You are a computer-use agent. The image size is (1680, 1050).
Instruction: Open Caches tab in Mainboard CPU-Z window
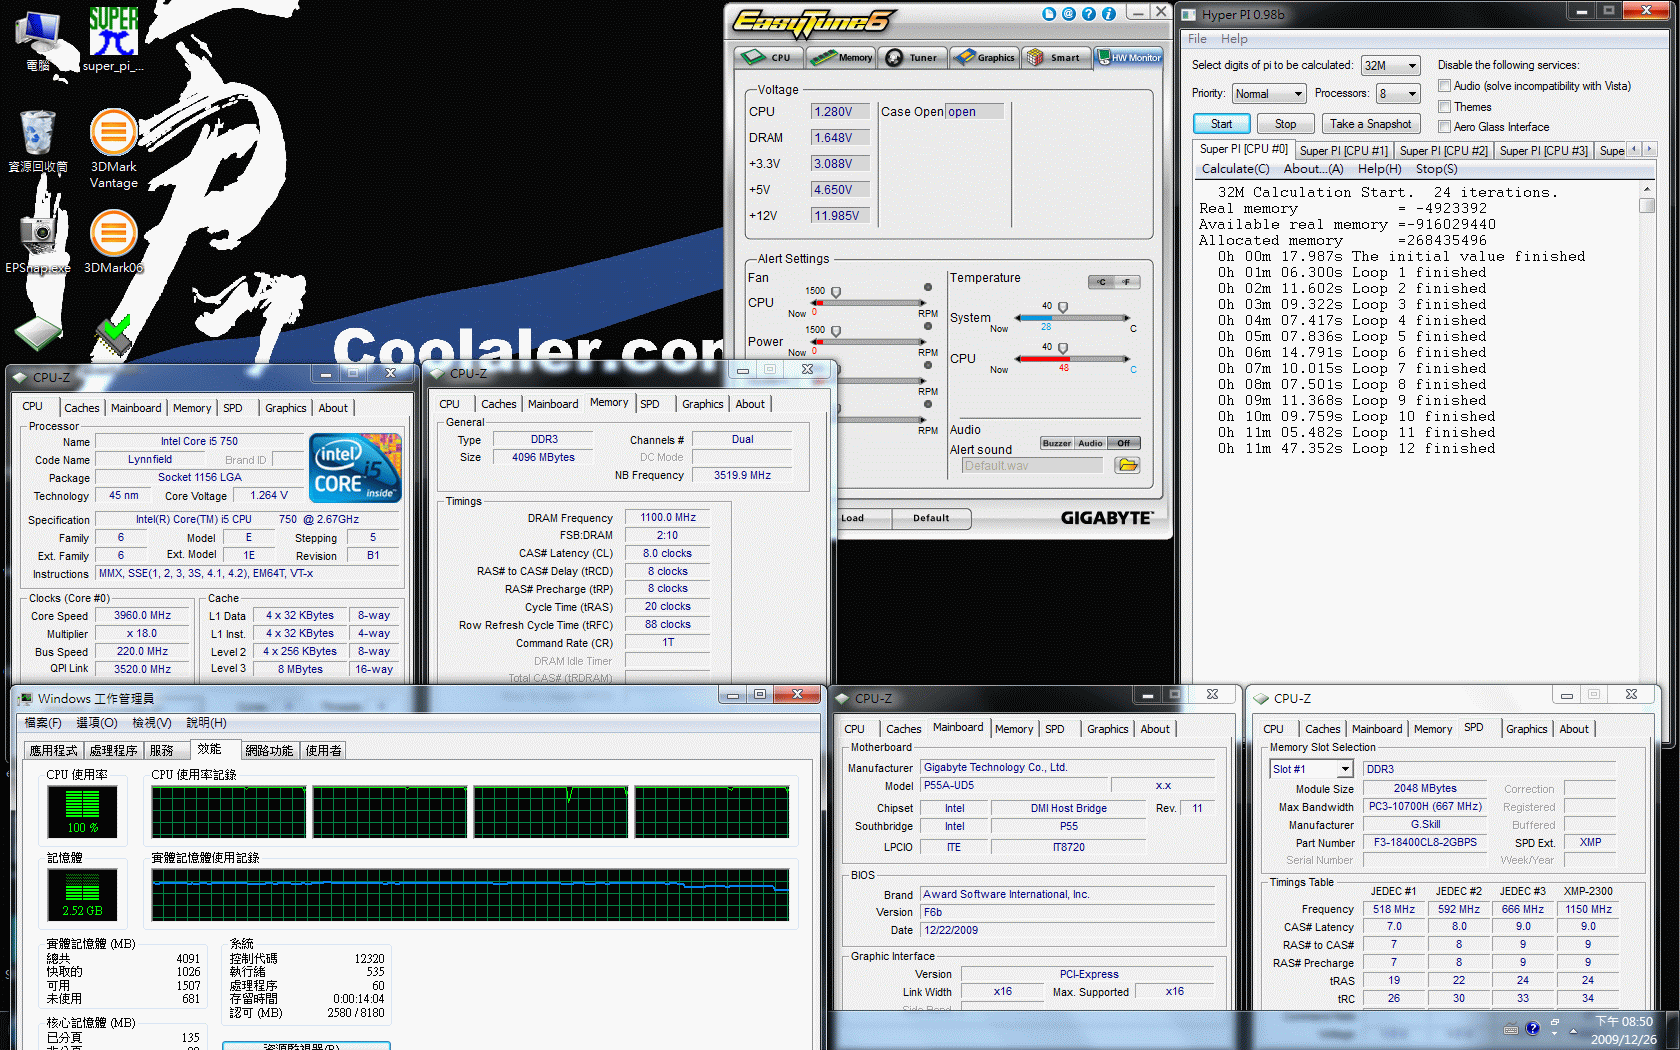pos(903,729)
